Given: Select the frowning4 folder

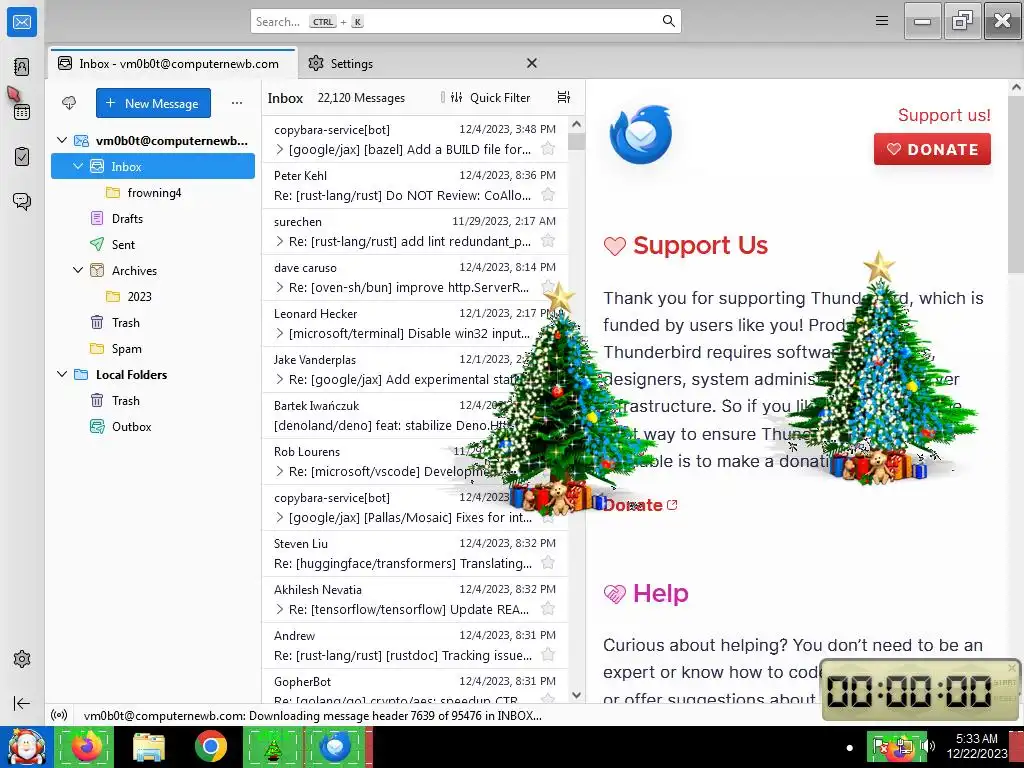Looking at the screenshot, I should pos(154,193).
